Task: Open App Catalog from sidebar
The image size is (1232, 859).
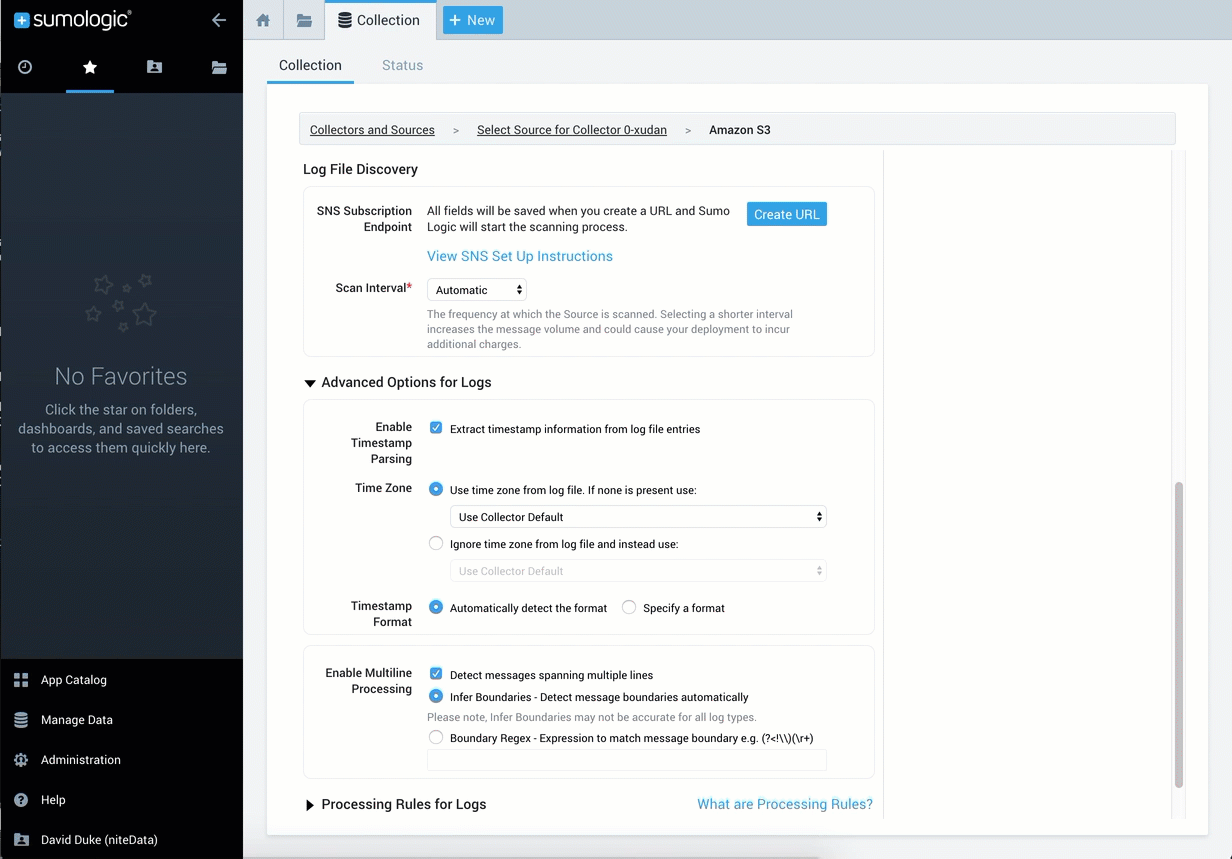Action: coord(73,680)
